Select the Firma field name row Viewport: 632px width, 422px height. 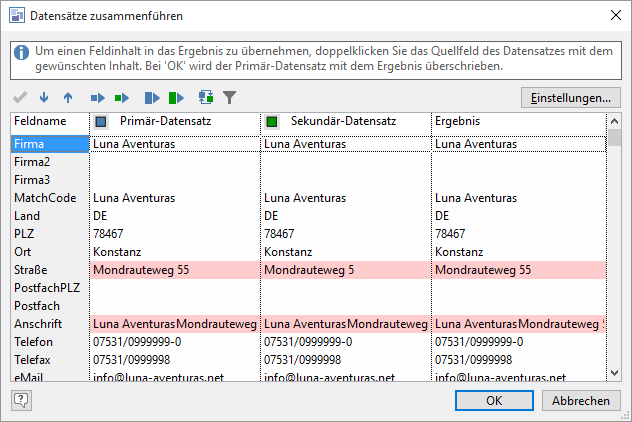point(50,144)
